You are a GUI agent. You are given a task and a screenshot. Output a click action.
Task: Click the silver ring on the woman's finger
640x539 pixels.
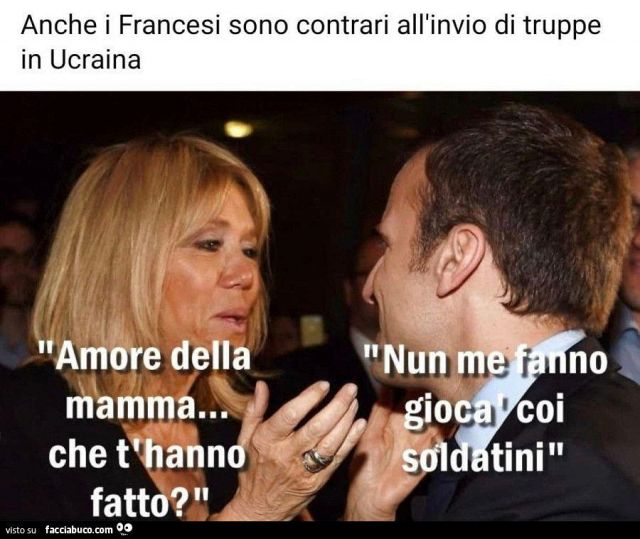pyautogui.click(x=316, y=459)
